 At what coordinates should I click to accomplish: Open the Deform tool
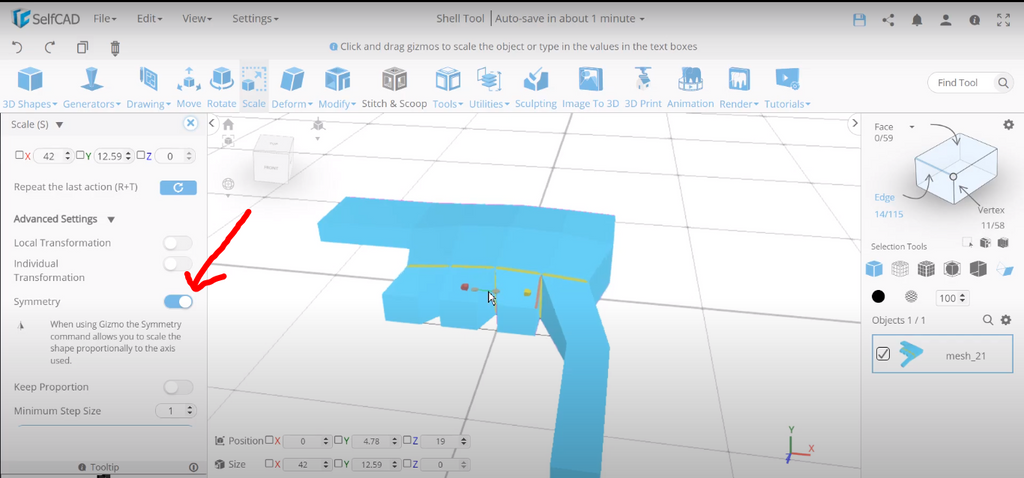[x=292, y=88]
